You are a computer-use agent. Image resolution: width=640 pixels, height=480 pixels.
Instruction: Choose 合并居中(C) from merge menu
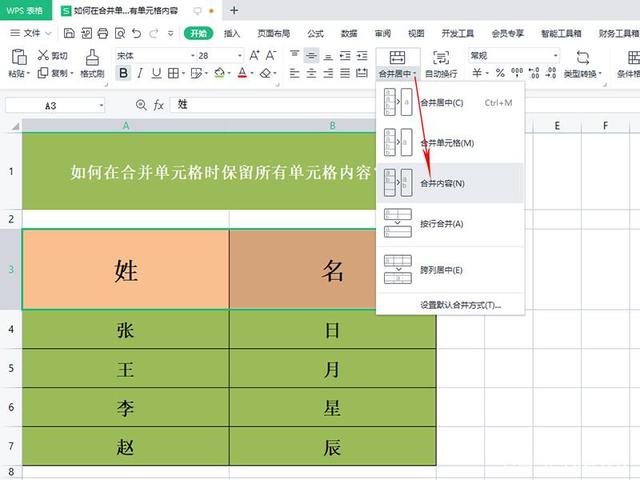tap(450, 102)
